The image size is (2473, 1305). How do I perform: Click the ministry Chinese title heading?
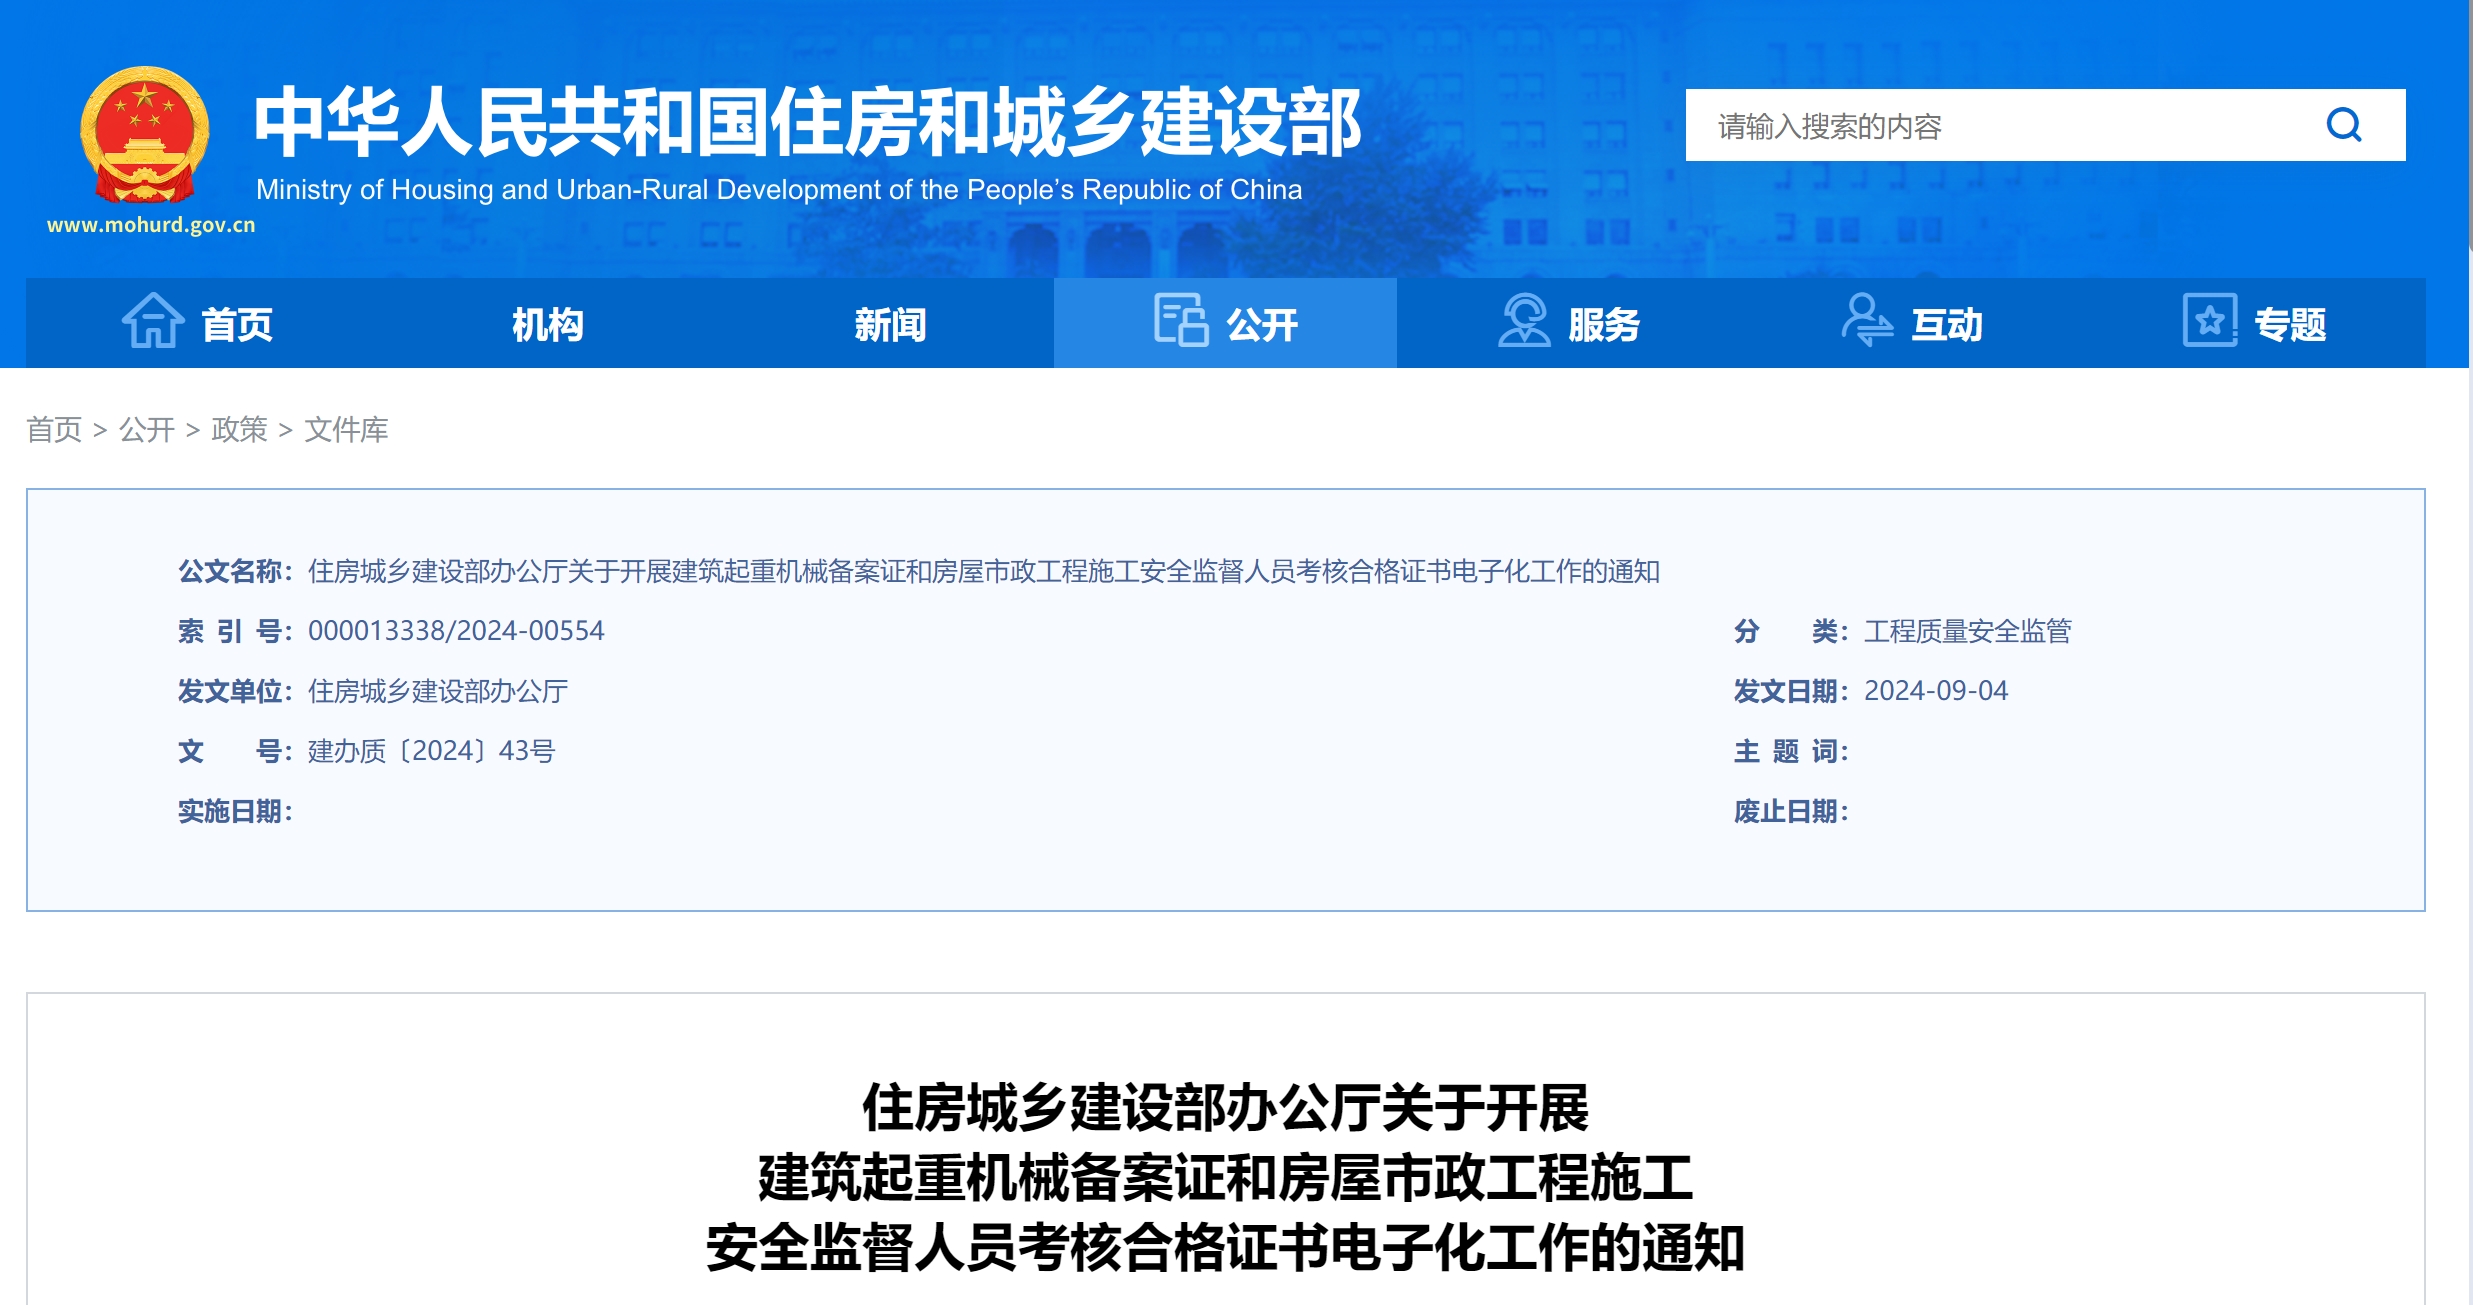(x=806, y=122)
